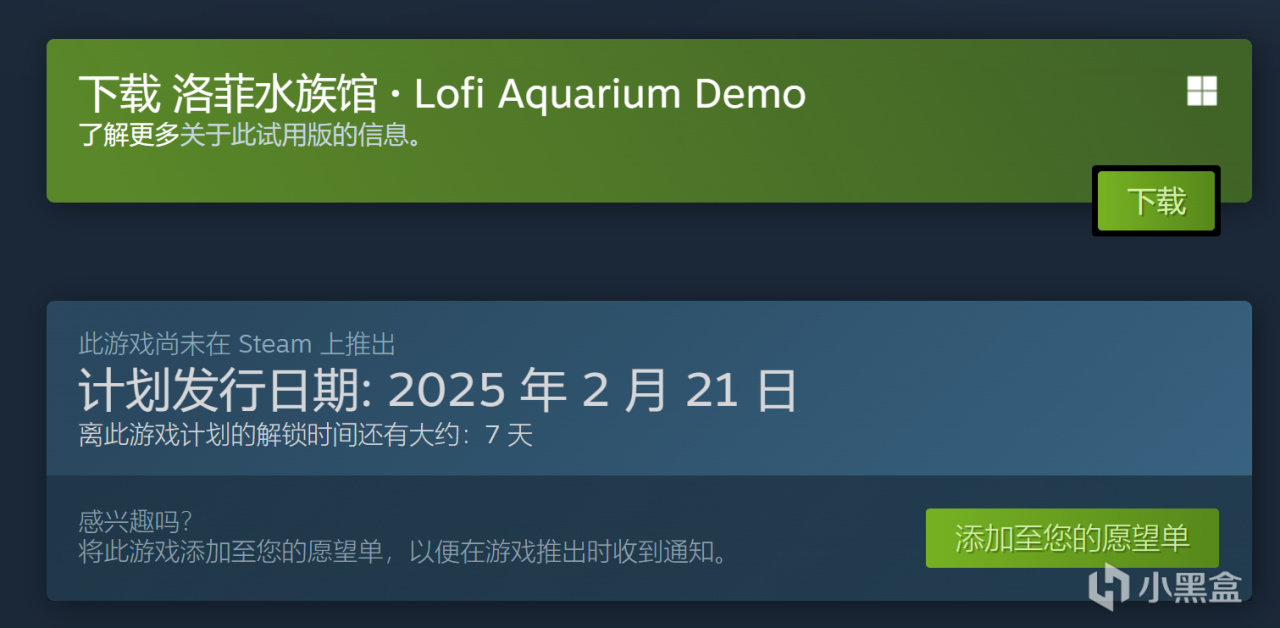Click the 了解更多 text in demo banner

coord(129,135)
